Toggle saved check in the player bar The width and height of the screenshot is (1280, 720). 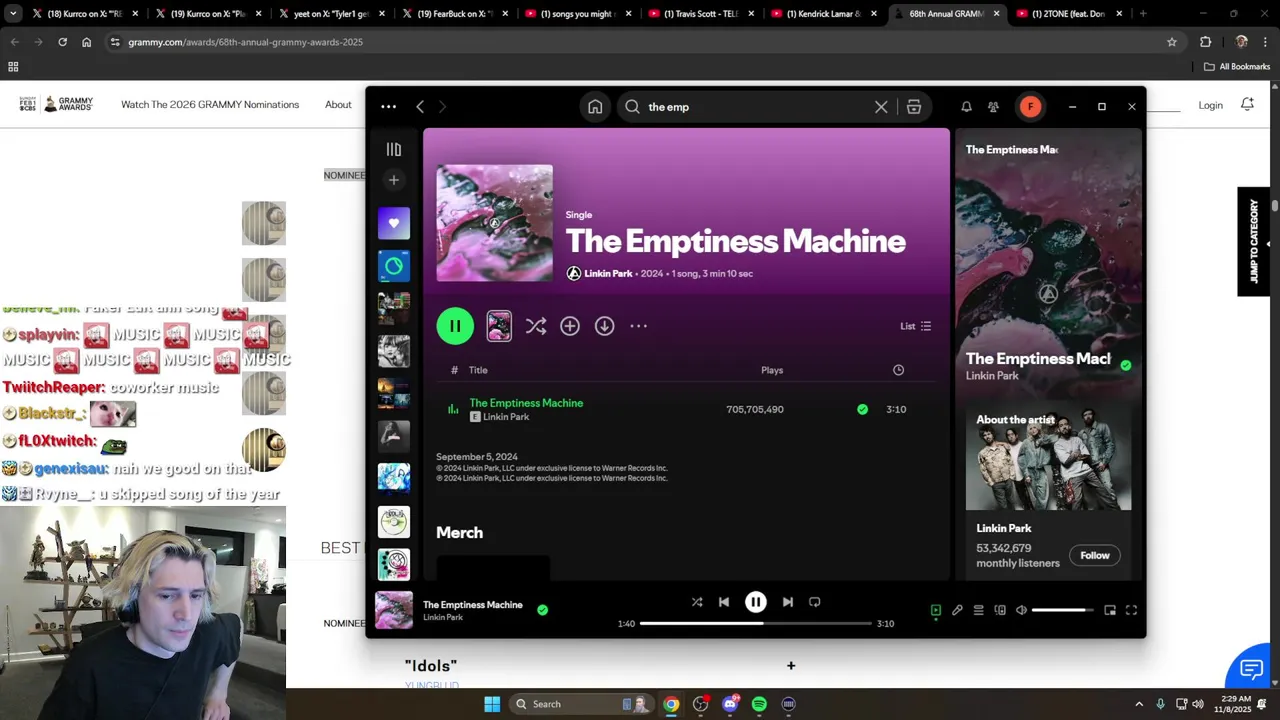pyautogui.click(x=543, y=610)
